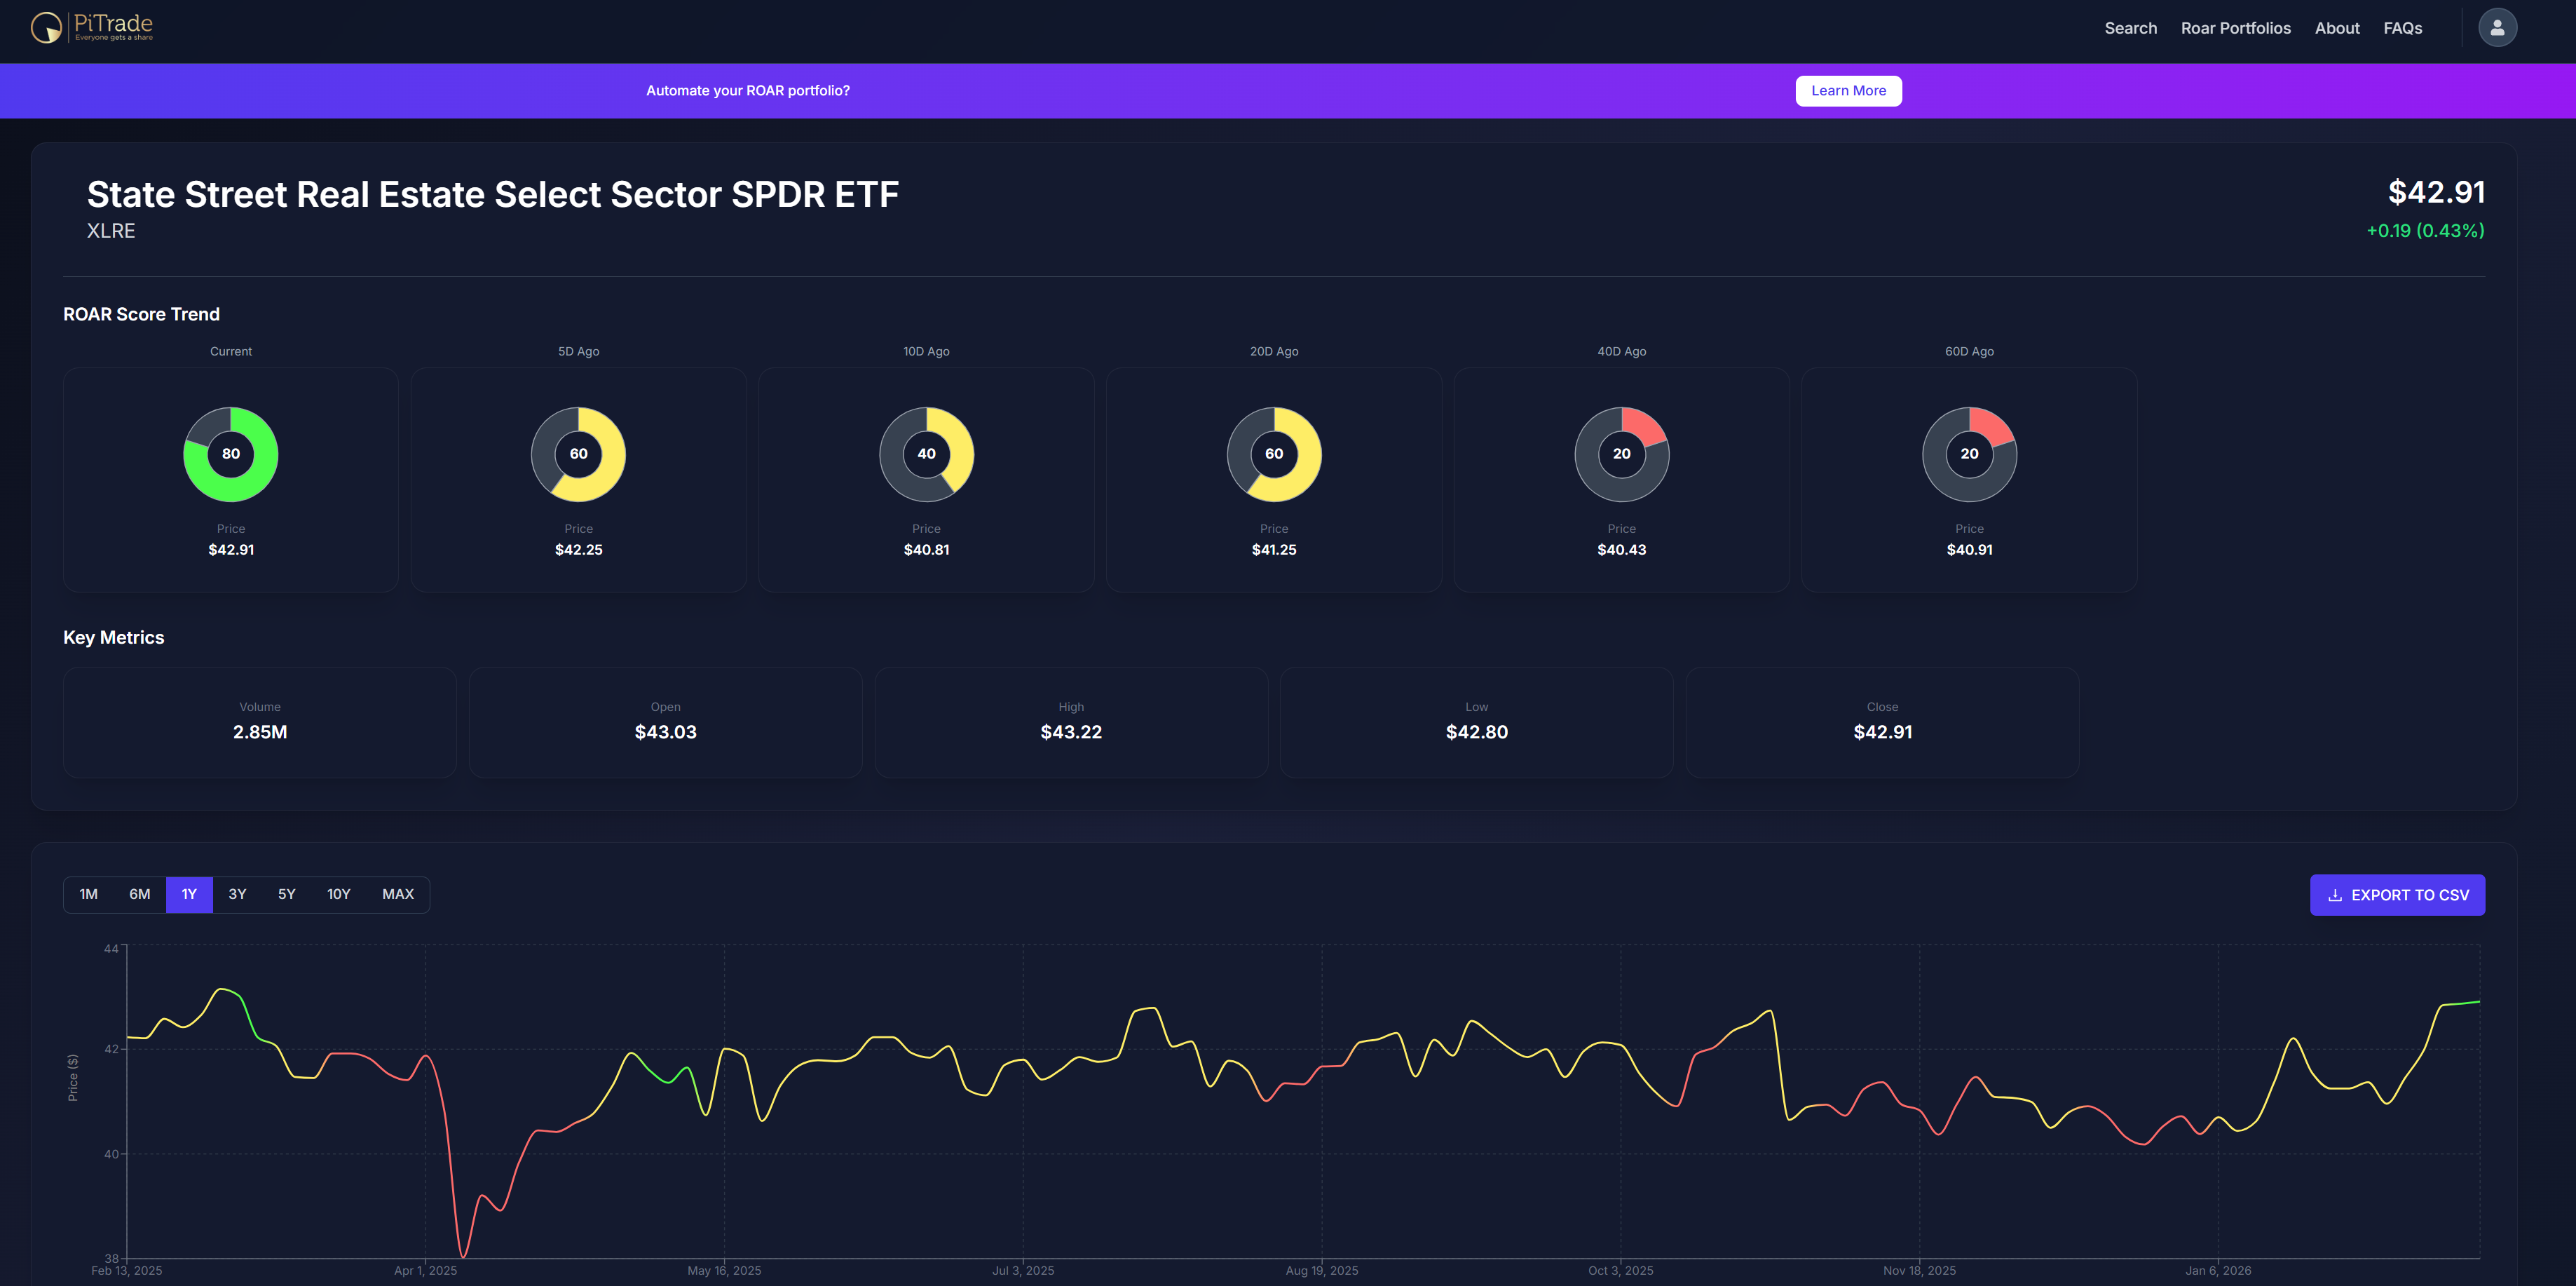
Task: Open the About page link
Action: tap(2336, 28)
